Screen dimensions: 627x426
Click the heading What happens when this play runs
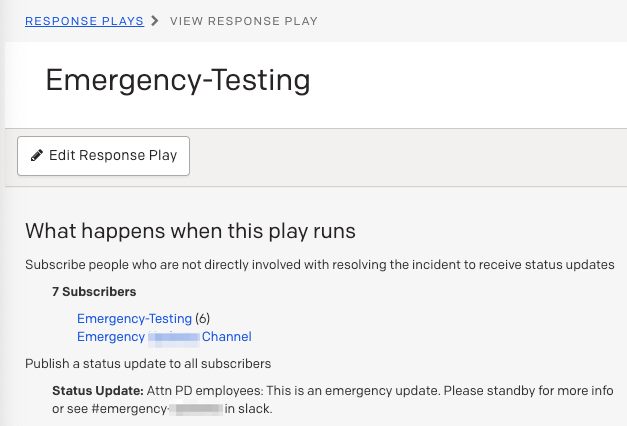tap(190, 231)
